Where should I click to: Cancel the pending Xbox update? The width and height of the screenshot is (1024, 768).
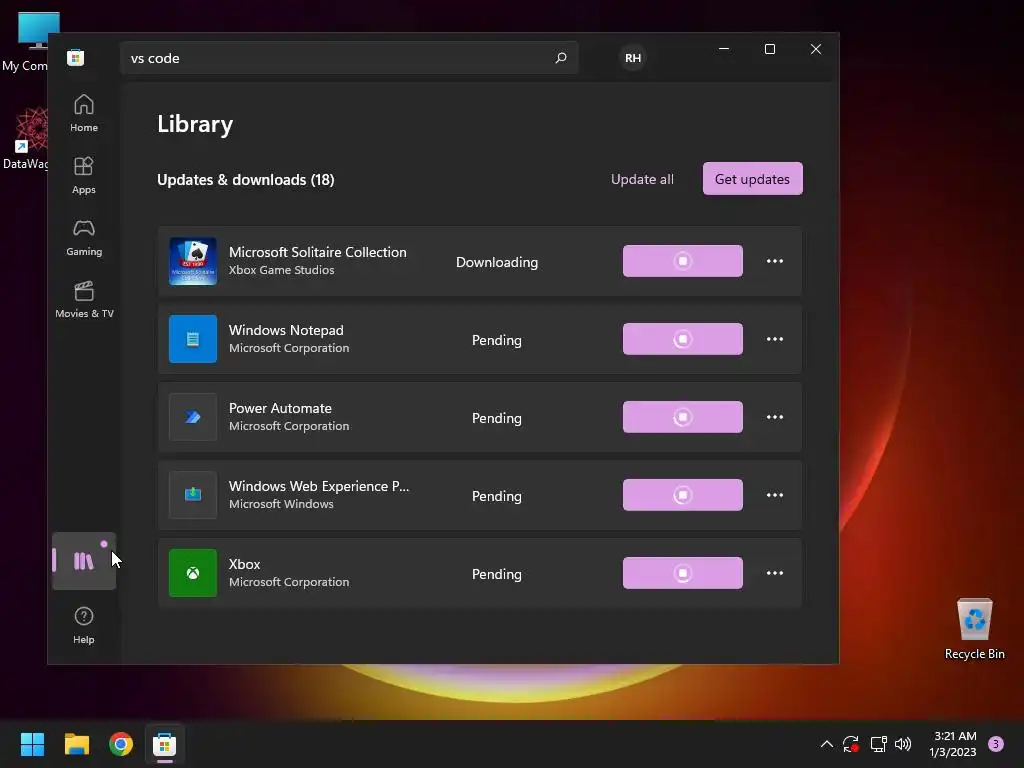(x=682, y=573)
